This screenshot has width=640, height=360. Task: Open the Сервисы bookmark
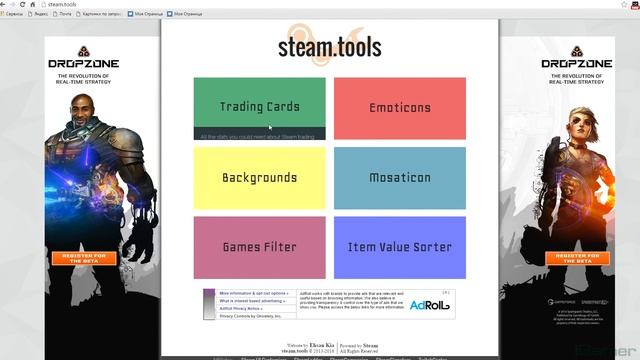[12, 13]
